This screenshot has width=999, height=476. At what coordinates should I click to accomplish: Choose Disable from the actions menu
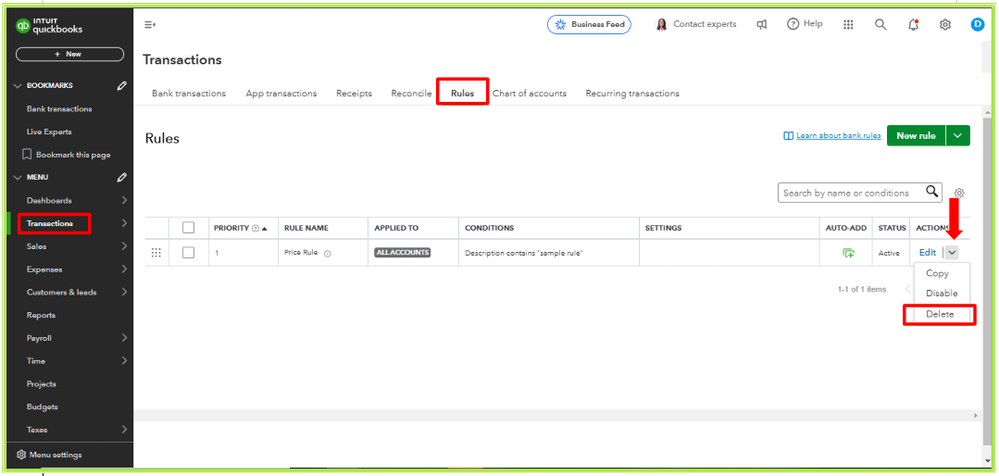tap(942, 293)
